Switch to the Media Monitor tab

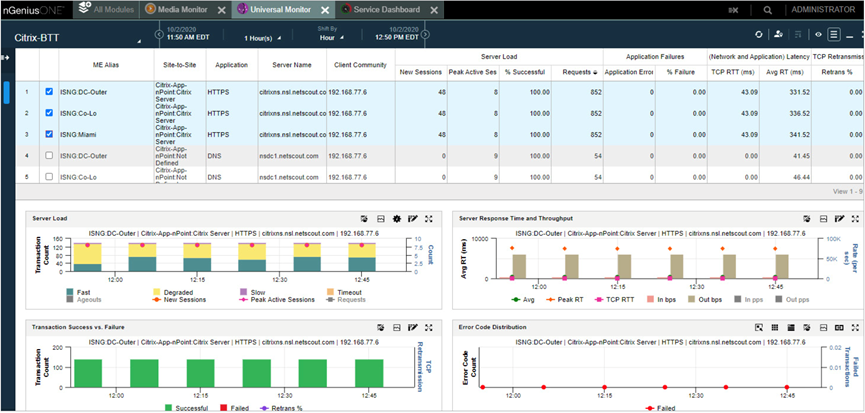(182, 9)
